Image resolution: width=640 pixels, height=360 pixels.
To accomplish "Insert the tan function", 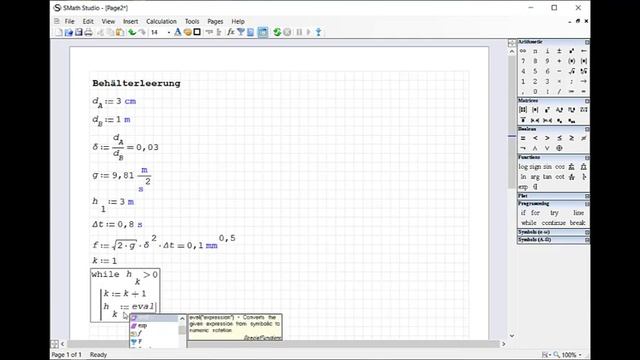I will point(547,177).
